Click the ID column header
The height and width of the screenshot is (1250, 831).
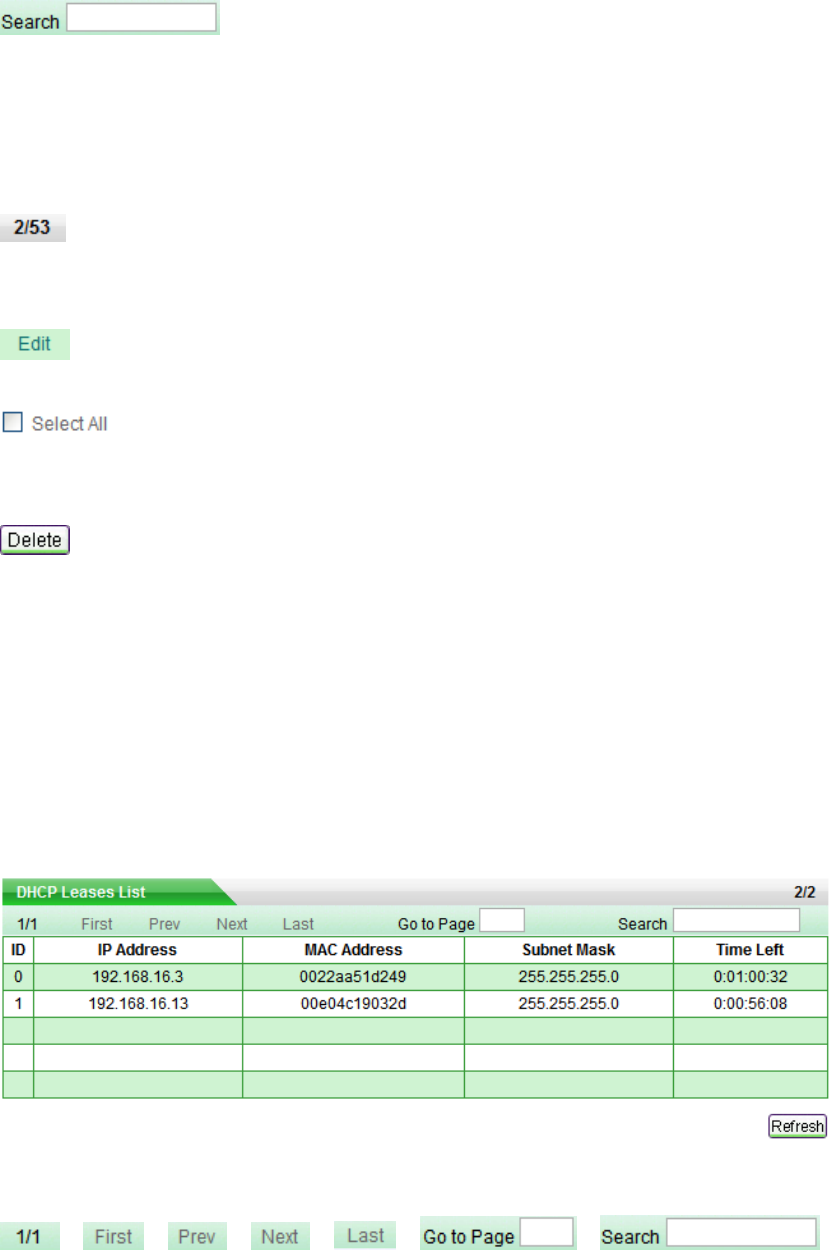click(18, 950)
